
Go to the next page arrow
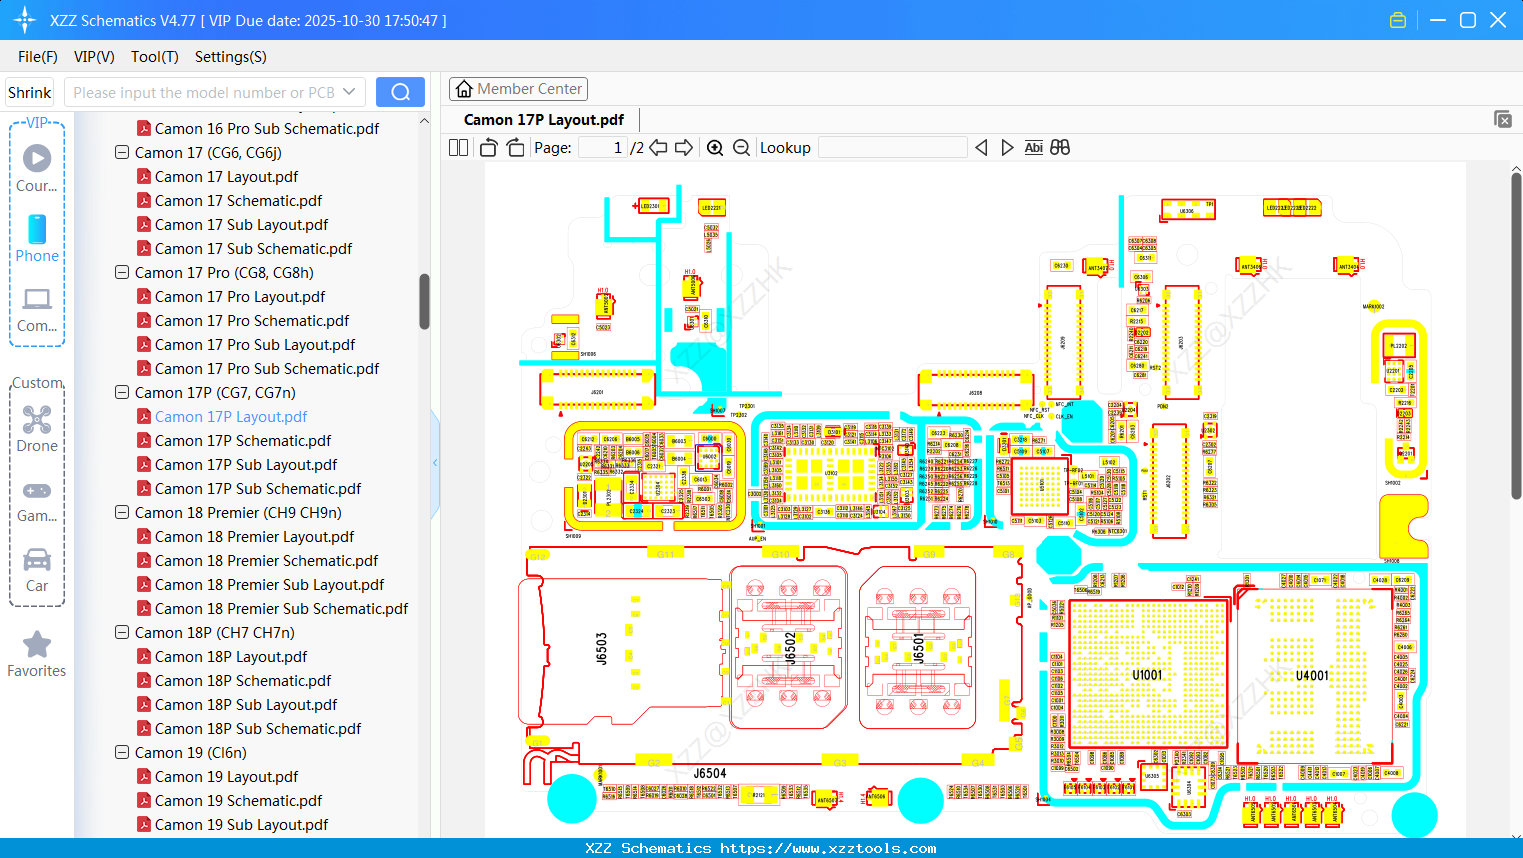click(684, 148)
